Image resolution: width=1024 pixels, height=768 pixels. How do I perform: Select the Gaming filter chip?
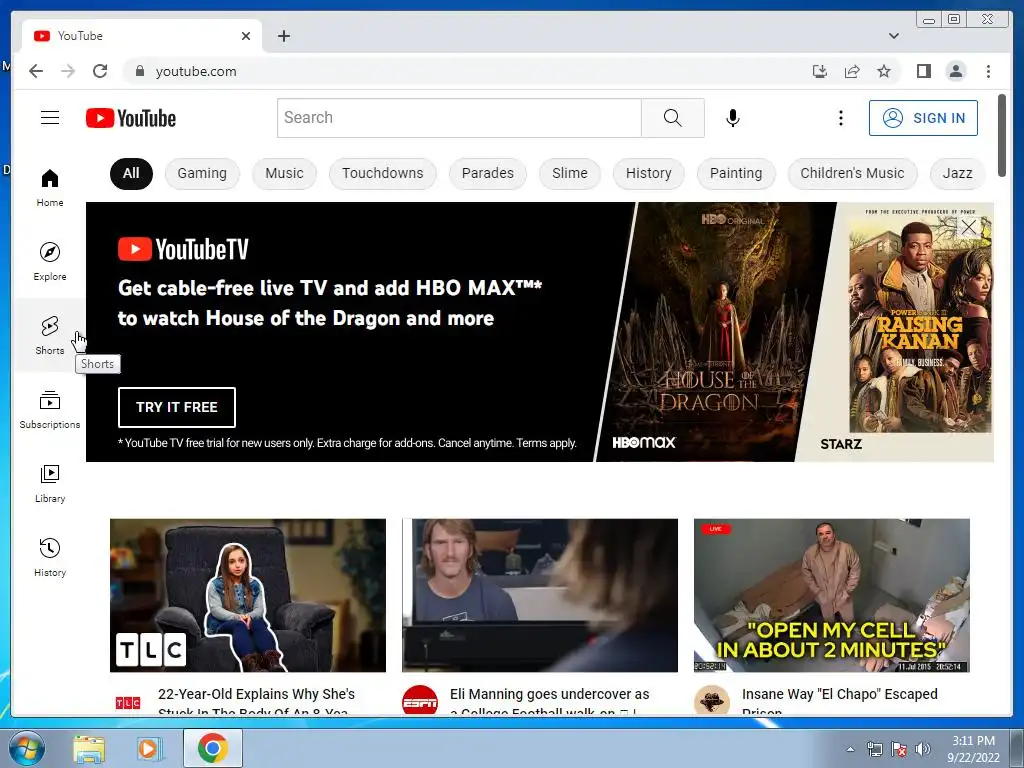pos(202,174)
